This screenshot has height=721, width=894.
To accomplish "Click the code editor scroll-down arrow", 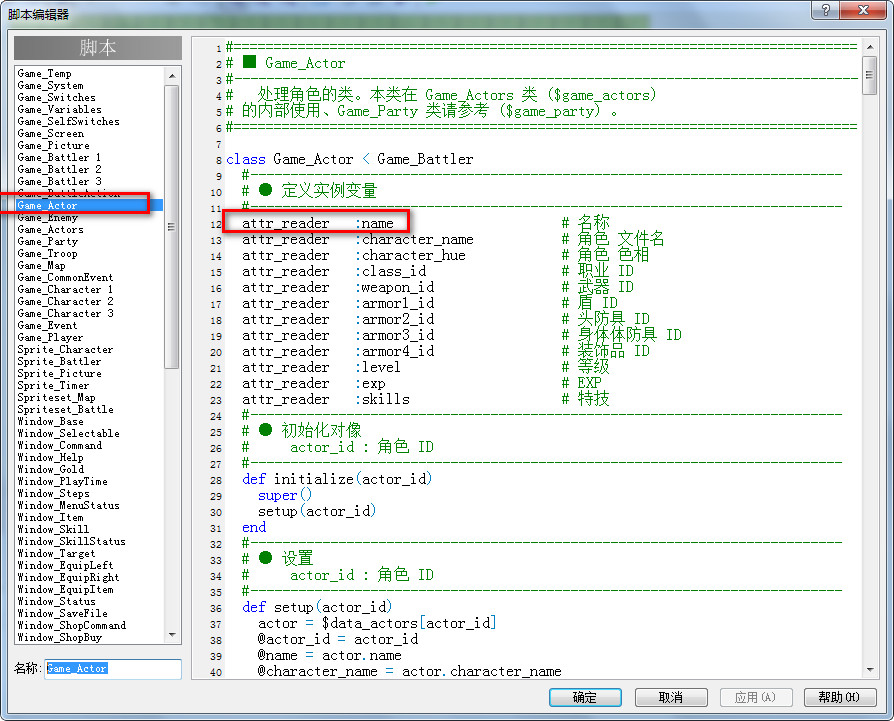I will coord(869,670).
